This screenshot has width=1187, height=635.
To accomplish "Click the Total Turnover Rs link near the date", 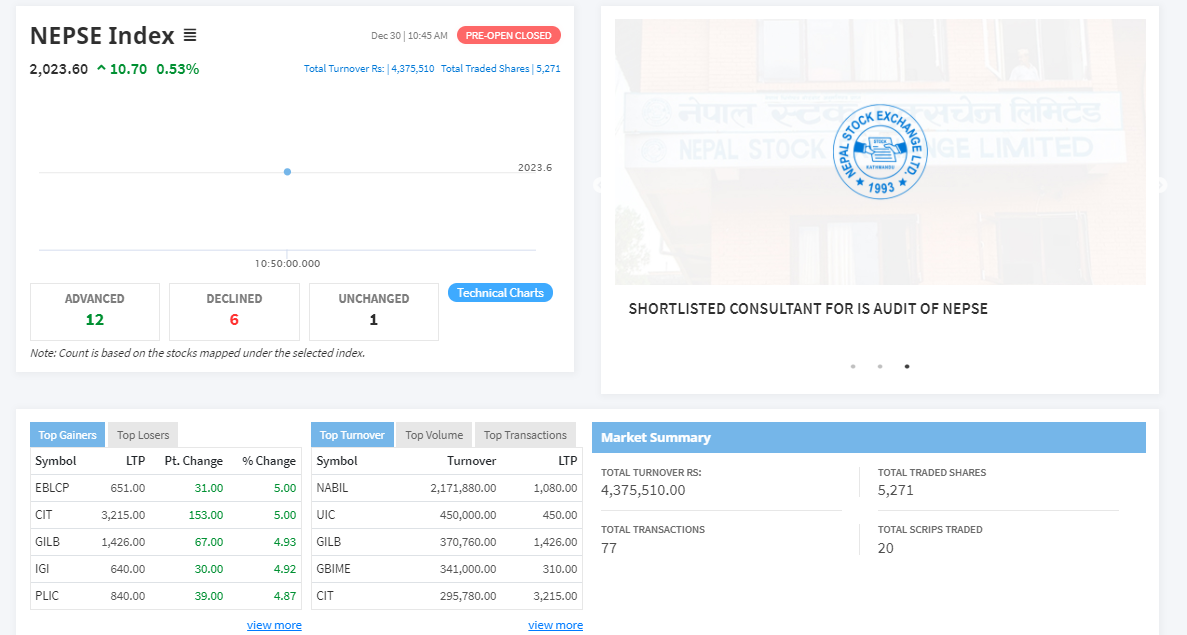I will (369, 68).
